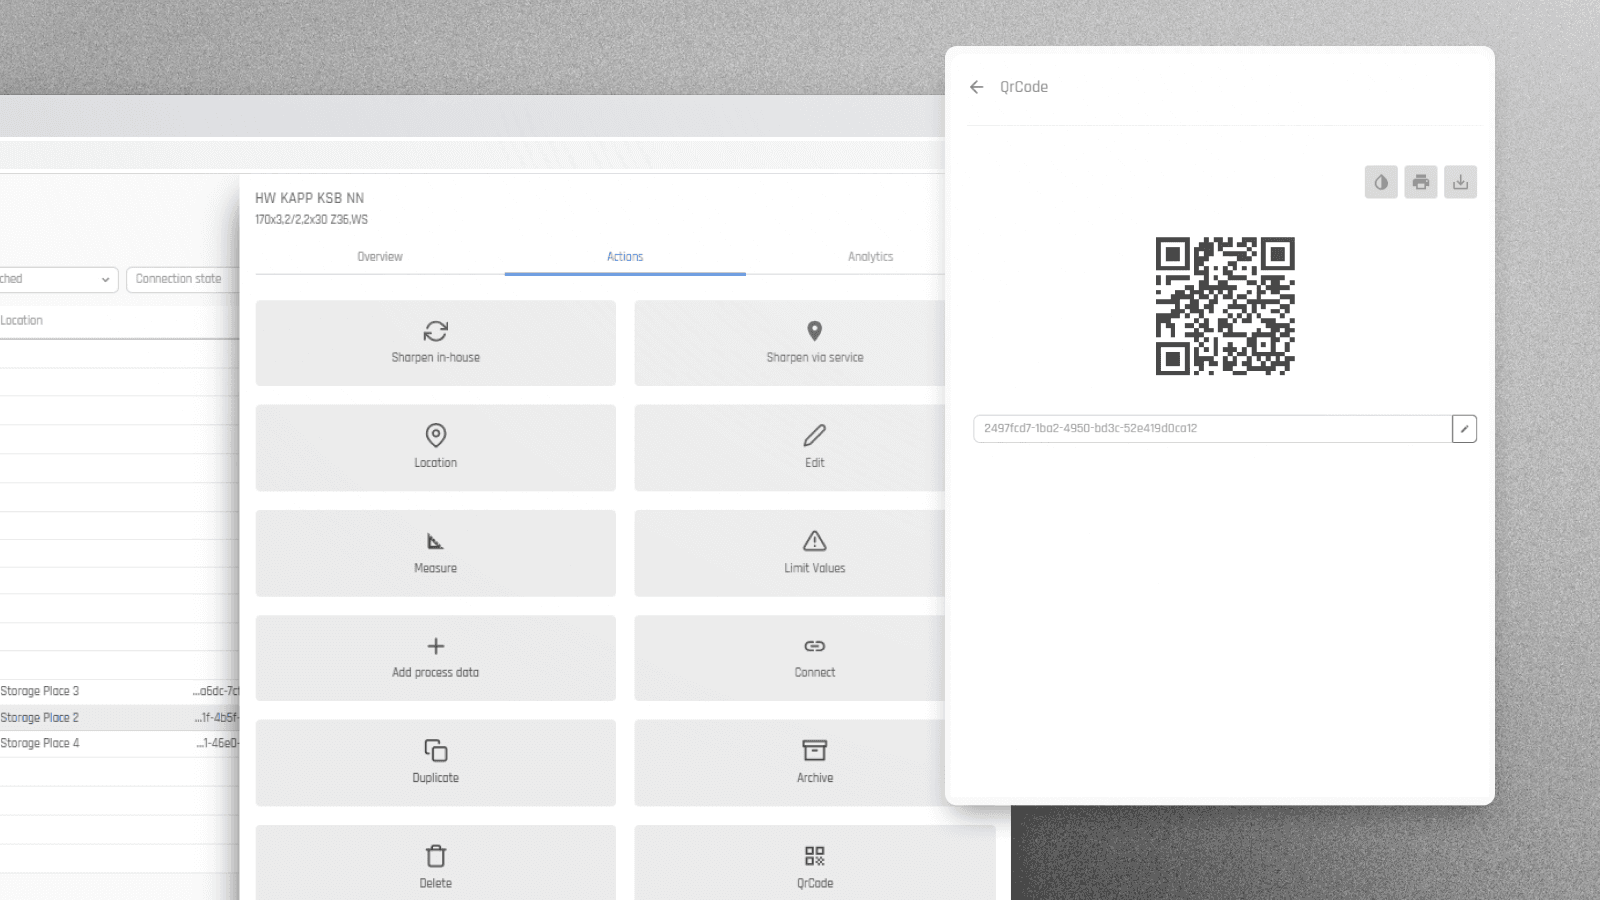This screenshot has height=900, width=1600.
Task: Click the Sharpen in-house refresh icon
Action: [436, 331]
